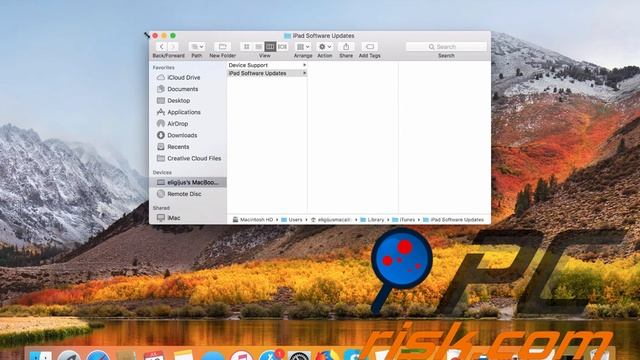Click eligijusmacair in path bar
Screen dimensions: 640x360
point(331,220)
